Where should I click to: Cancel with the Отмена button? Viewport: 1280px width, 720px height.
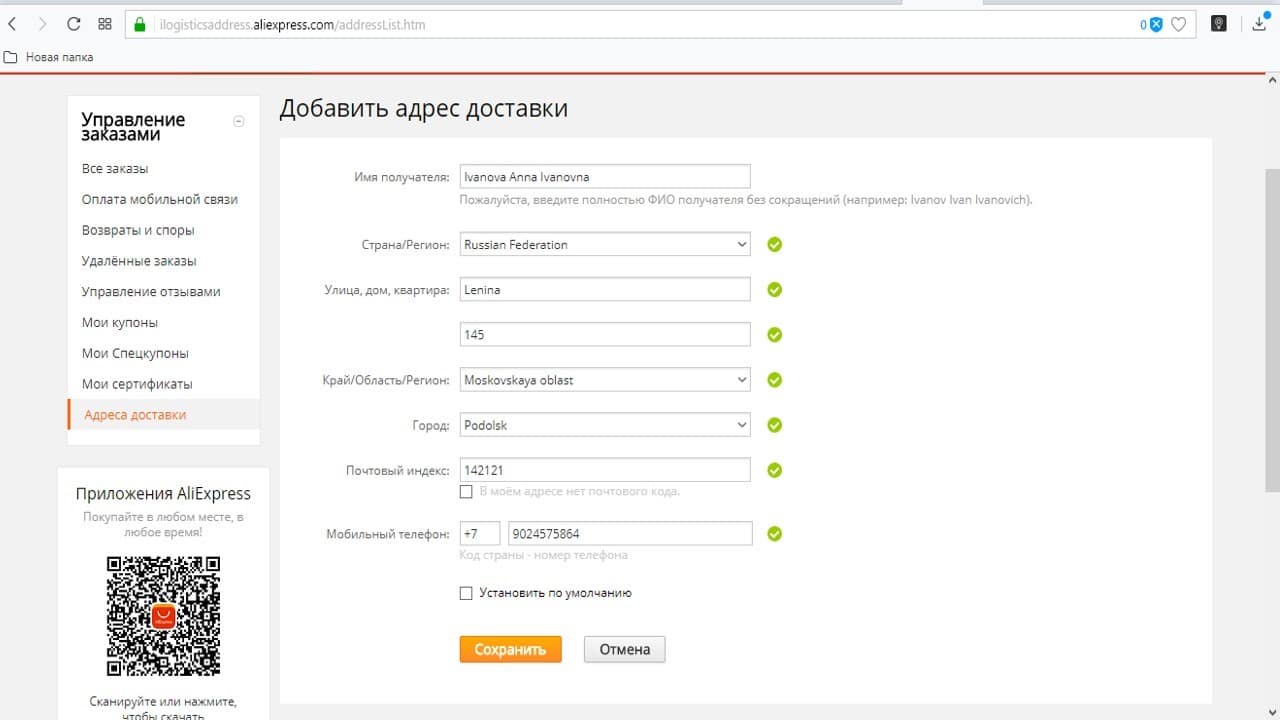[624, 649]
